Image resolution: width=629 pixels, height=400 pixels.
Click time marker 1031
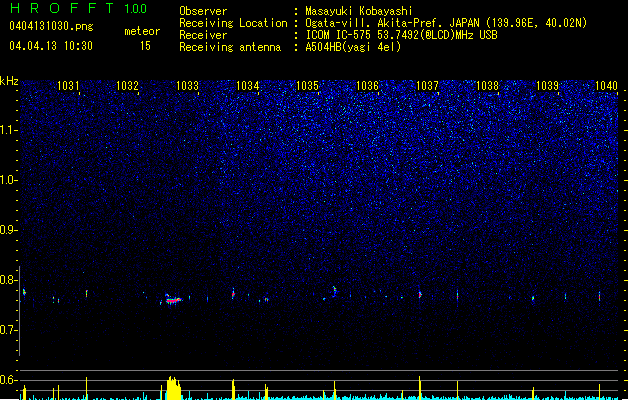point(68,86)
